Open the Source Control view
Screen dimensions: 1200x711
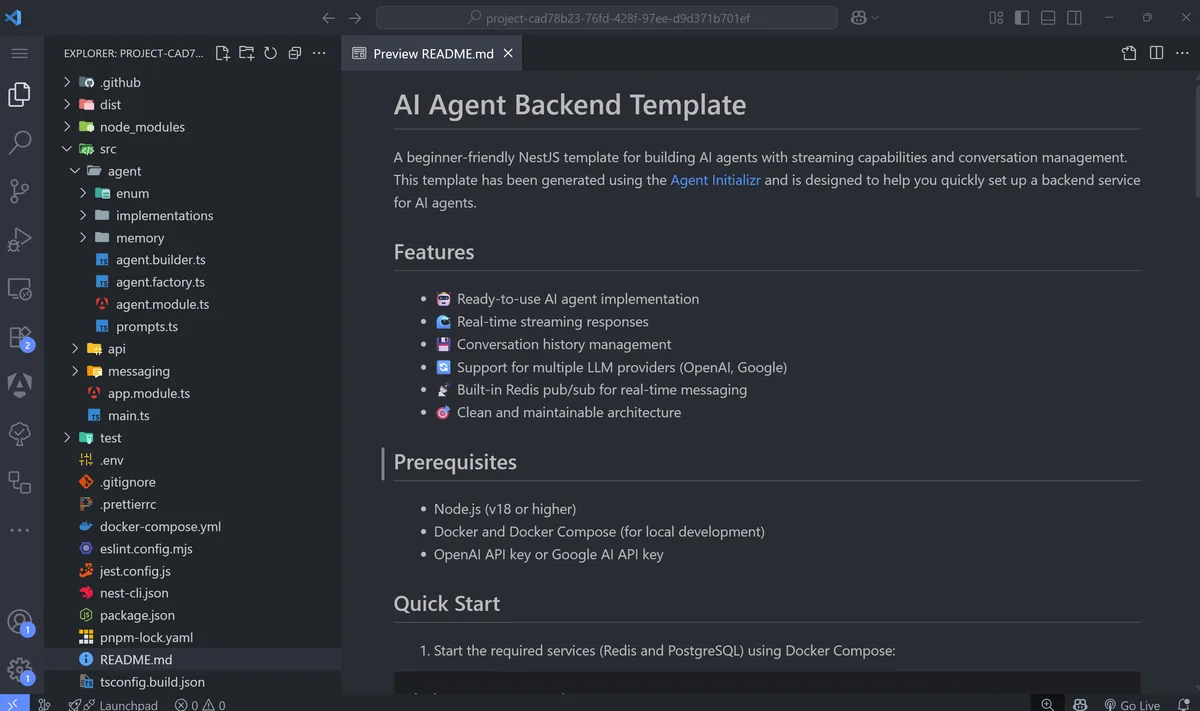[20, 190]
